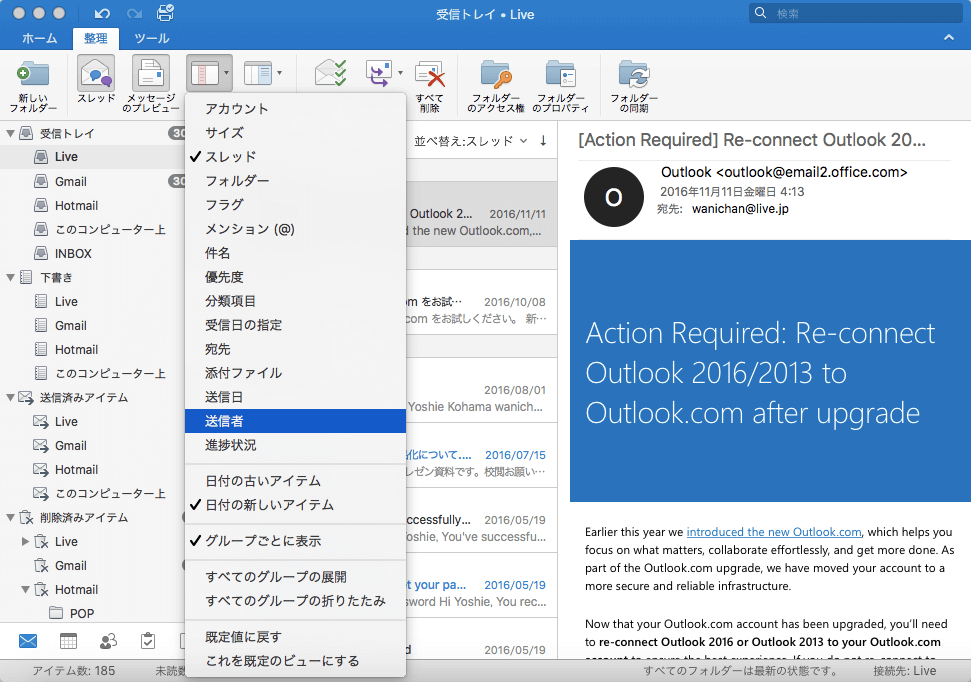Select サイズ in the arrange menu
Screen dimensions: 971x682
click(x=295, y=133)
